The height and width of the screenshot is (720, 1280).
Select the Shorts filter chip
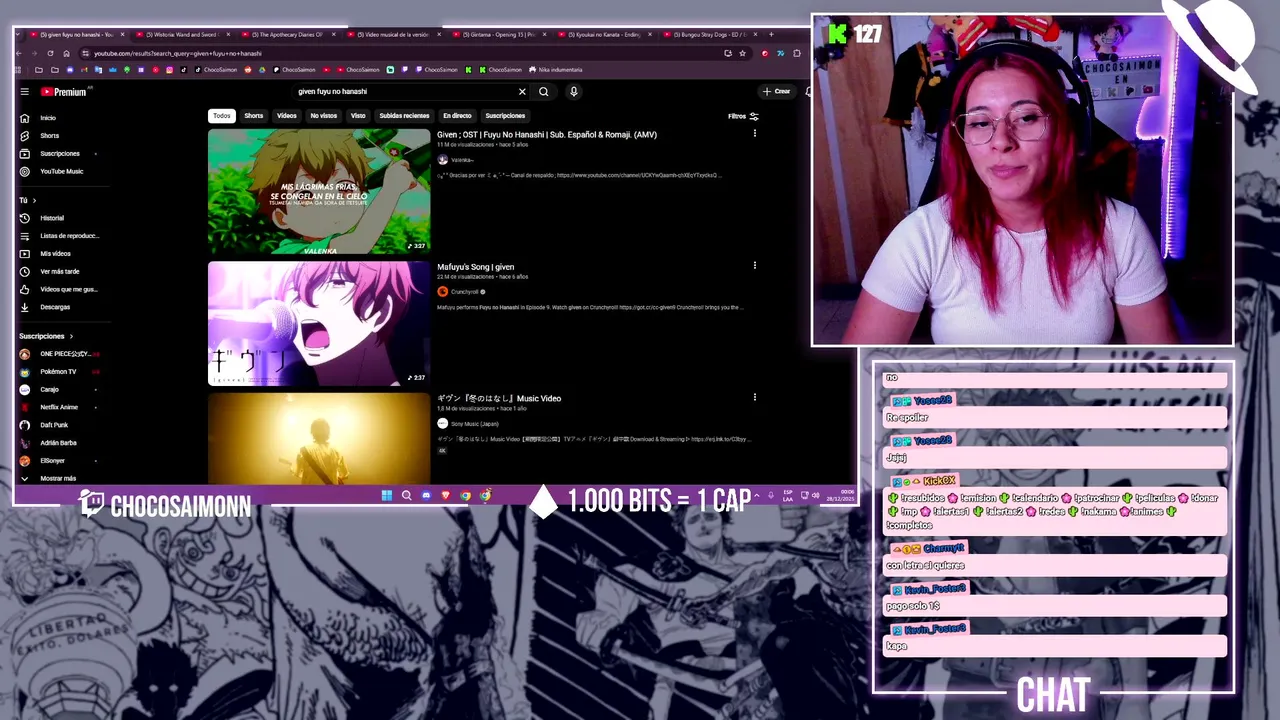point(254,116)
